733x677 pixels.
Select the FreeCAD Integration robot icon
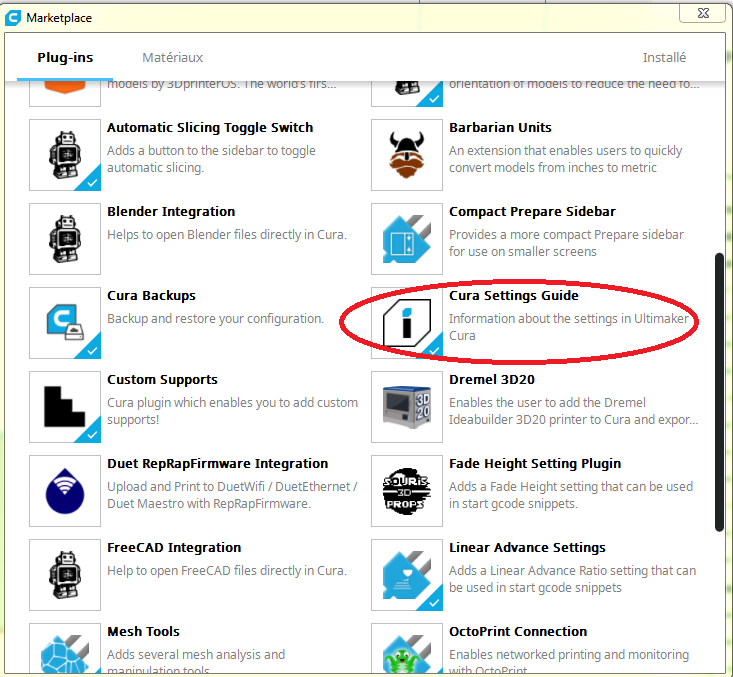pos(65,575)
